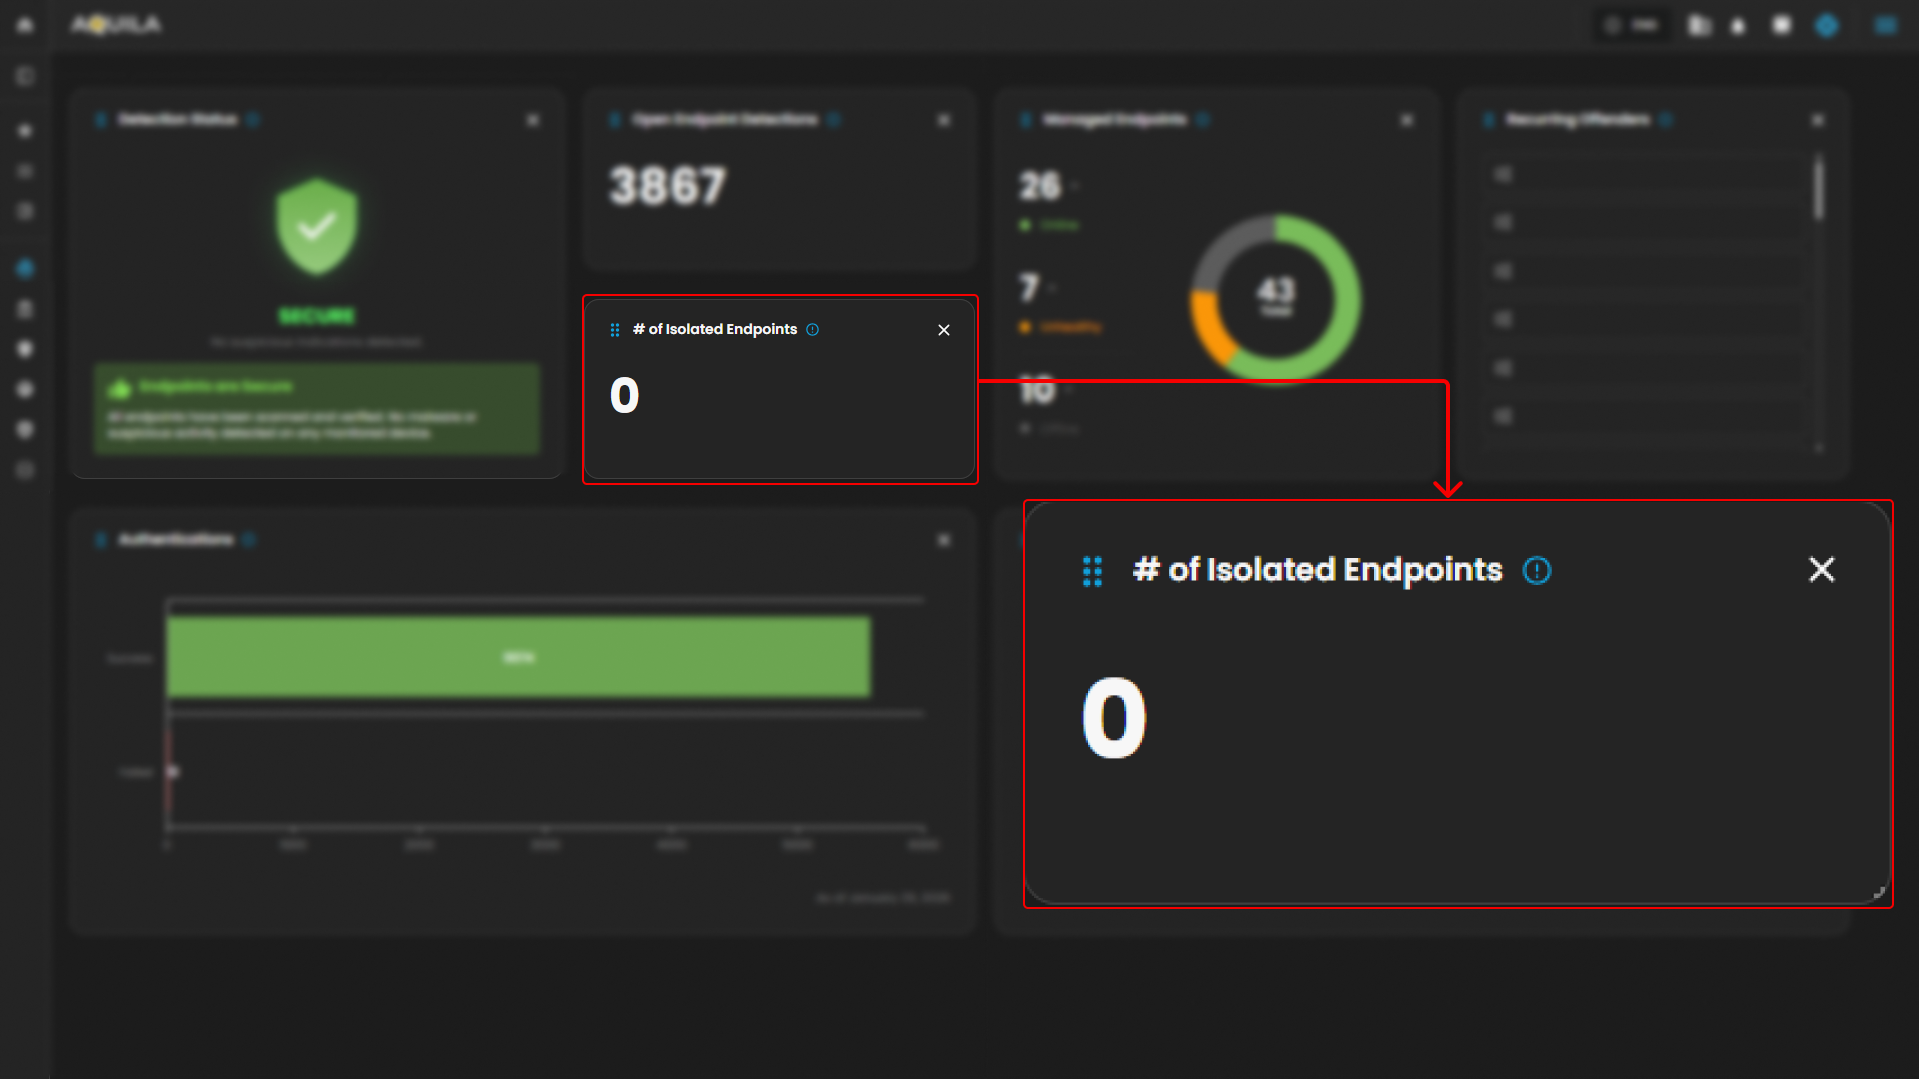Screen dimensions: 1919x1079
Task: Close the Detection Status widget
Action: pos(533,120)
